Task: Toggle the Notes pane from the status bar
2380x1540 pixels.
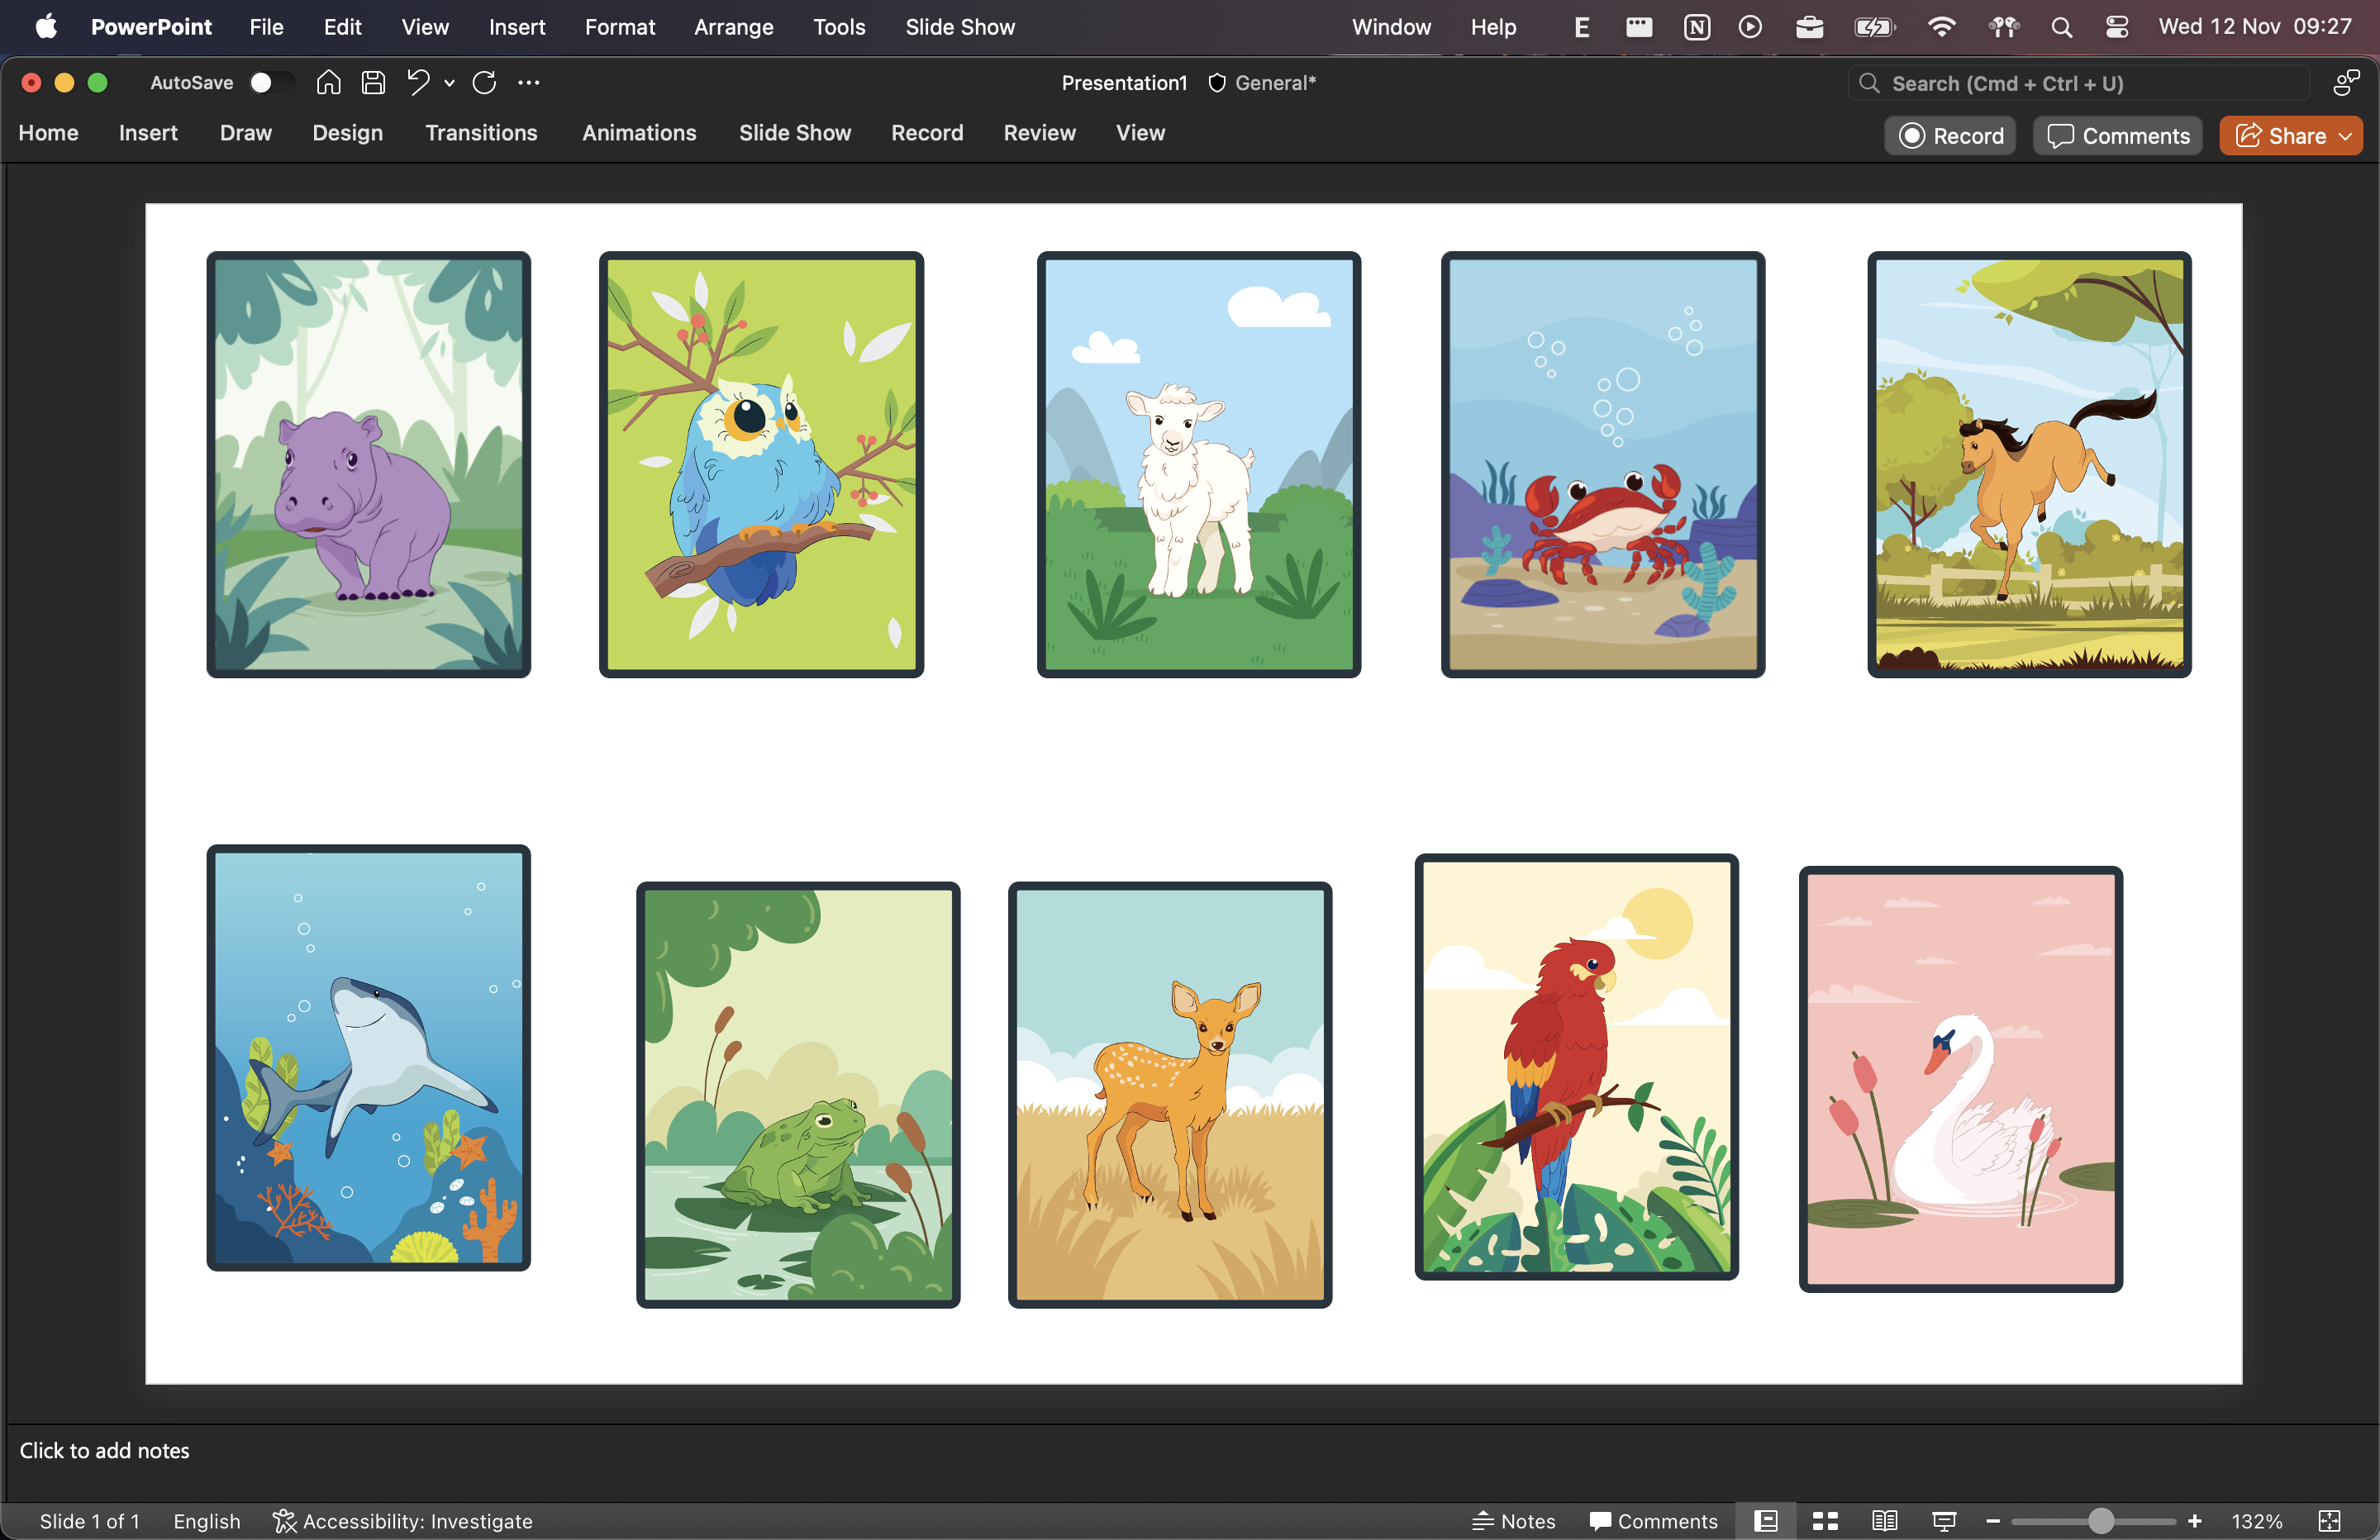Action: point(1514,1521)
